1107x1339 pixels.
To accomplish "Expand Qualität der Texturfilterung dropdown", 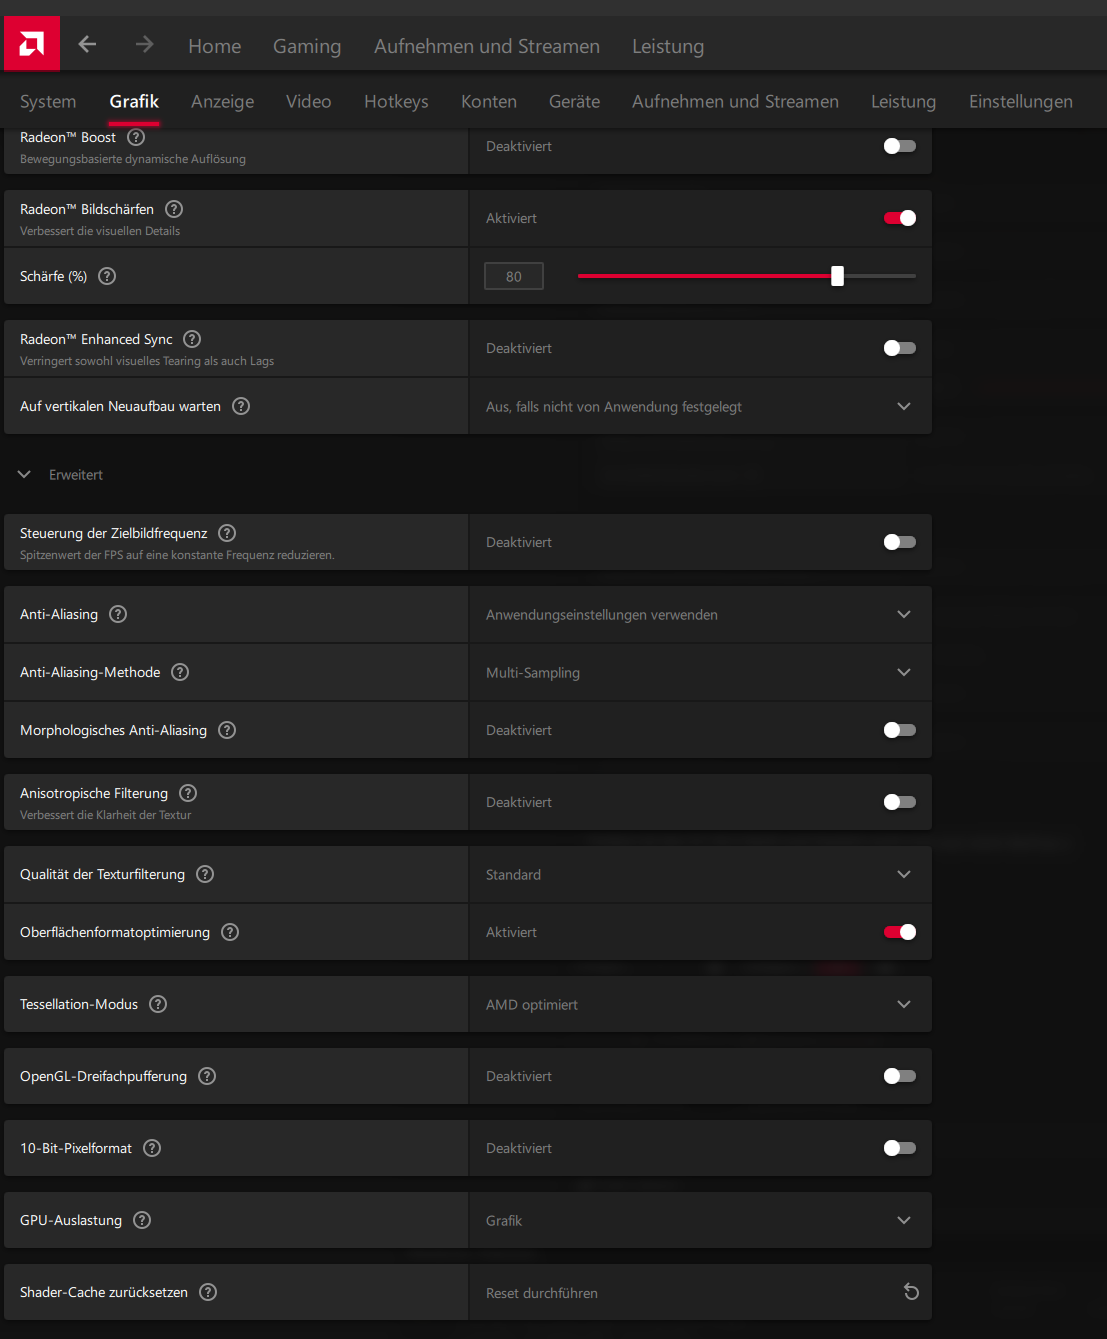I will pos(700,875).
